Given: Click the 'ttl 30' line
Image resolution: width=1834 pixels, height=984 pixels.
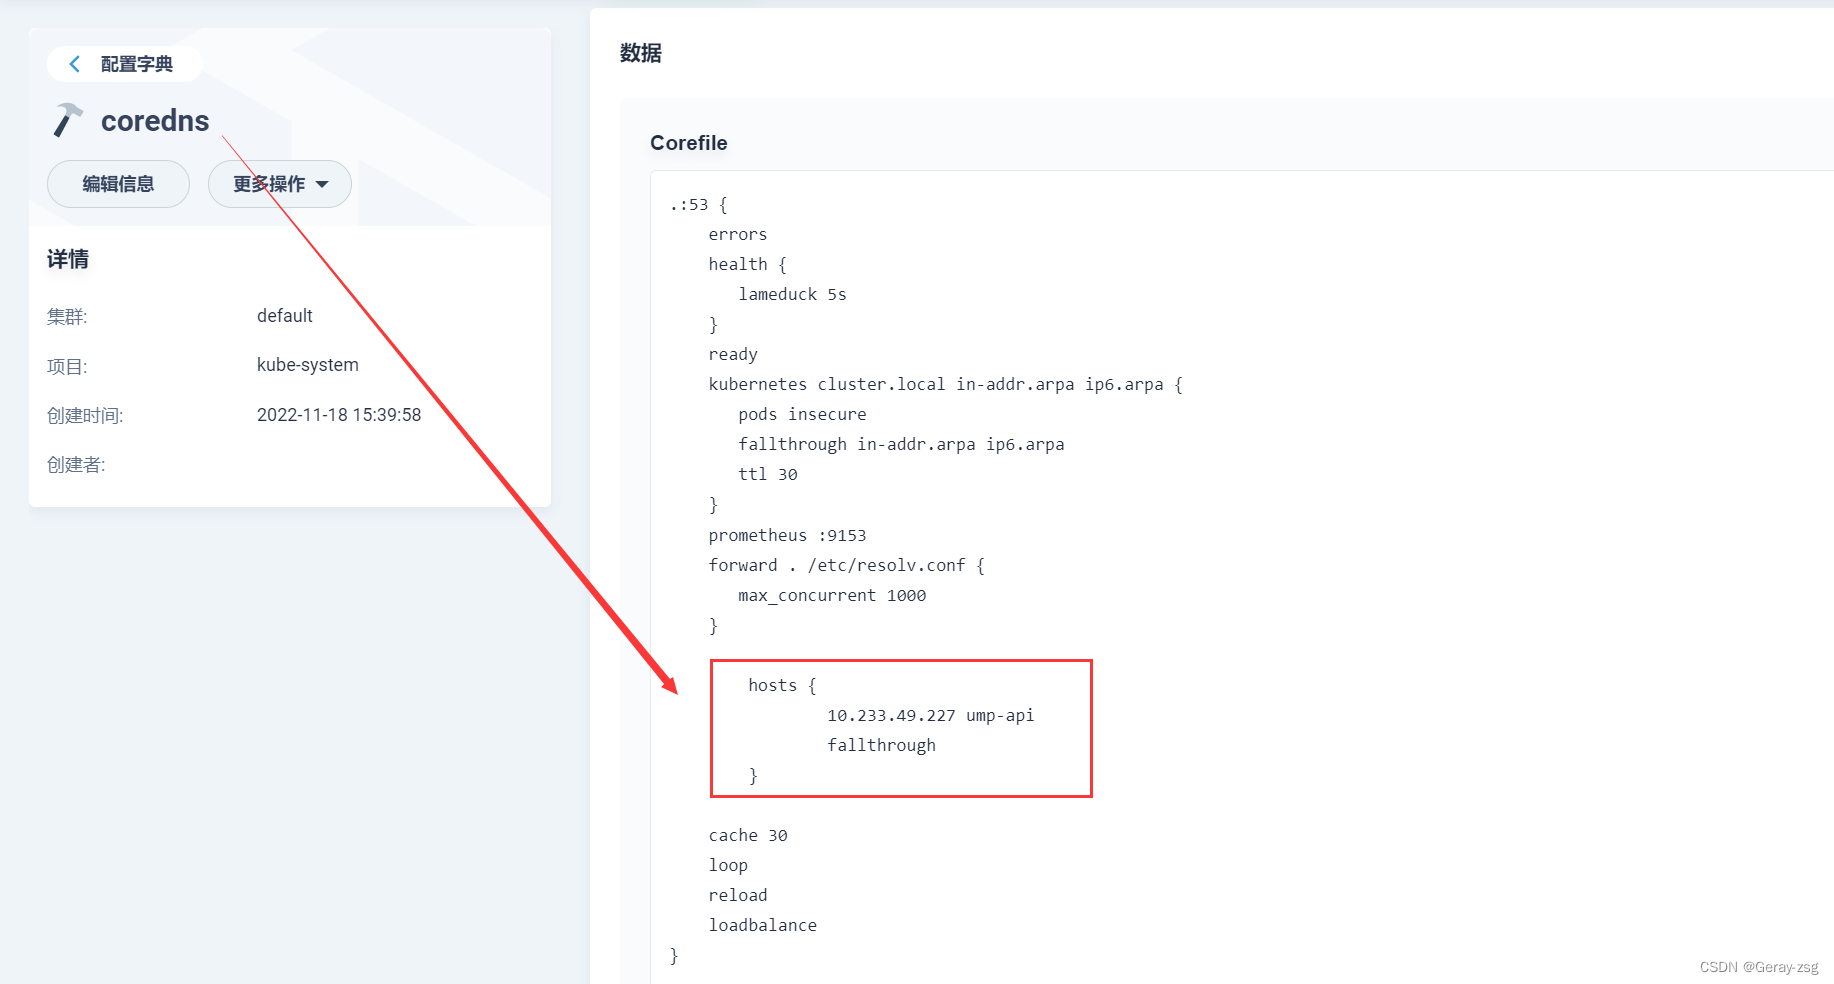Looking at the screenshot, I should (x=768, y=475).
